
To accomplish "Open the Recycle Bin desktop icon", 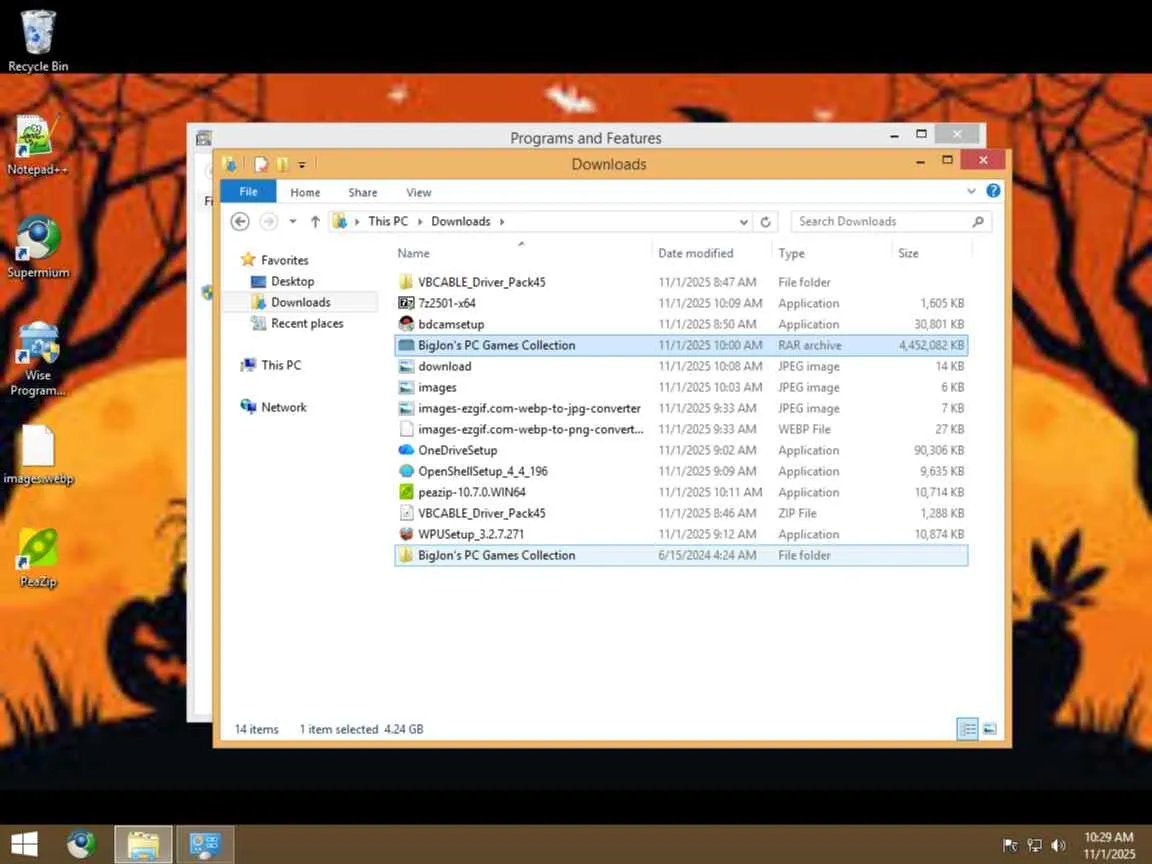I will pos(37,40).
